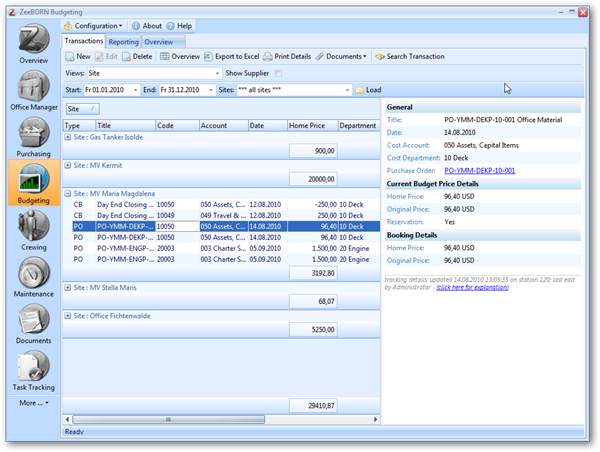This screenshot has width=600, height=452.
Task: Open the Sites filter dropdown
Action: click(346, 90)
